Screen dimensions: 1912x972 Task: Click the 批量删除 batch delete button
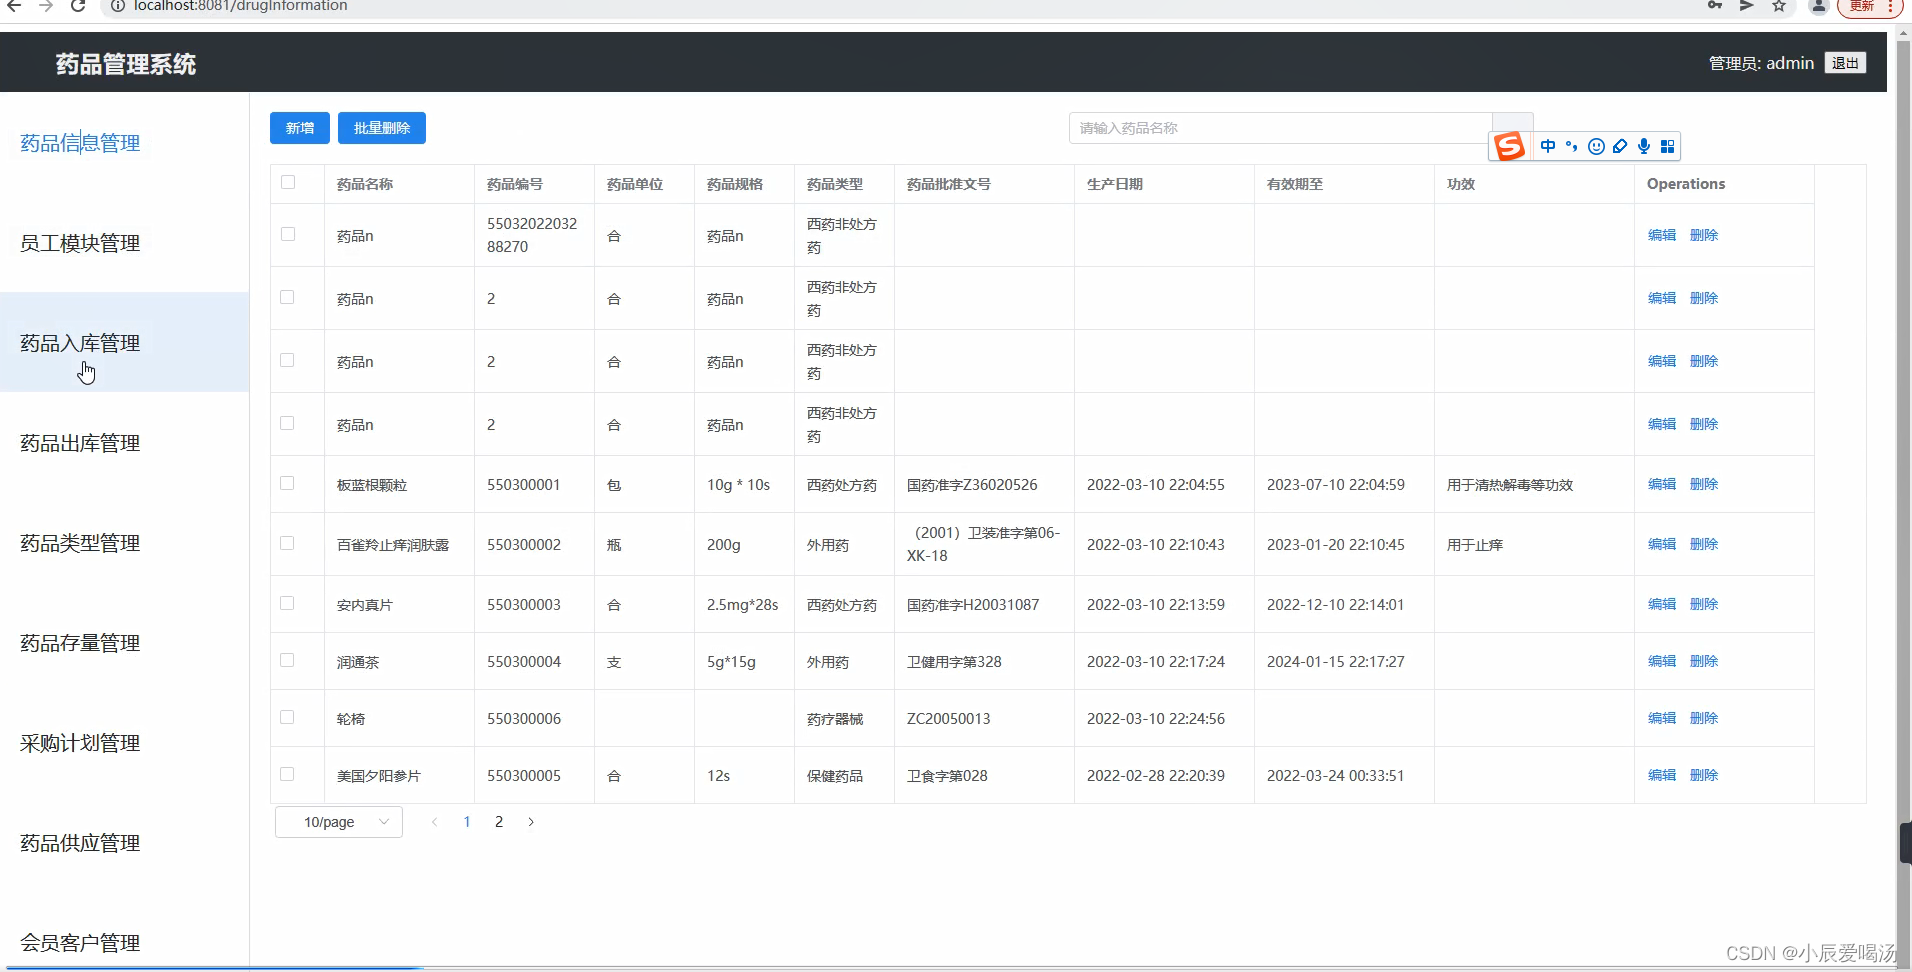pyautogui.click(x=382, y=128)
